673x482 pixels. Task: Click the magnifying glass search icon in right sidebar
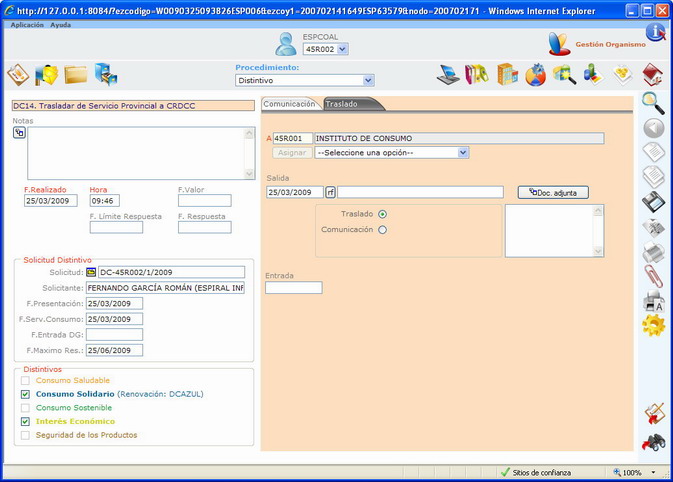click(653, 103)
